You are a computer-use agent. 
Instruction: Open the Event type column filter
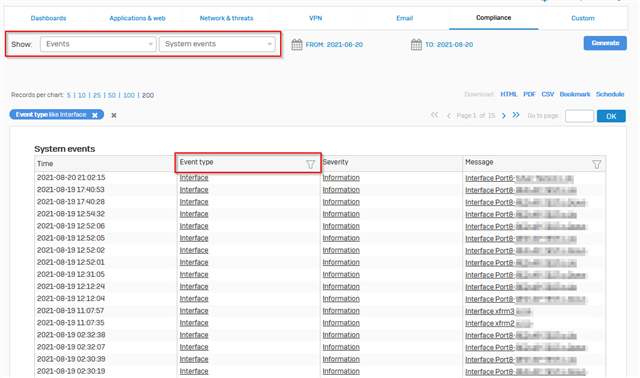(311, 164)
